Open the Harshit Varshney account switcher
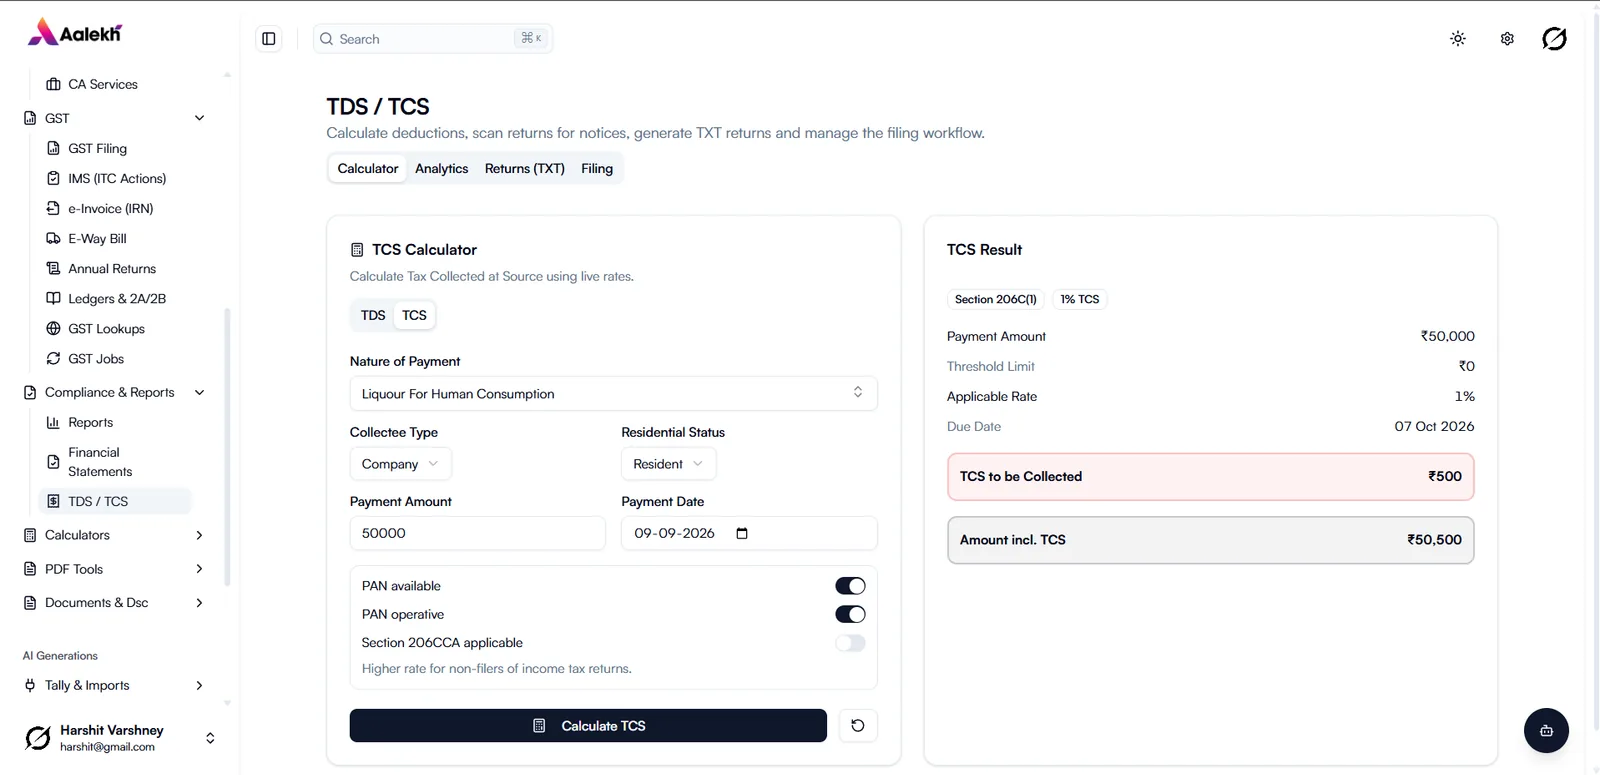 pos(120,738)
